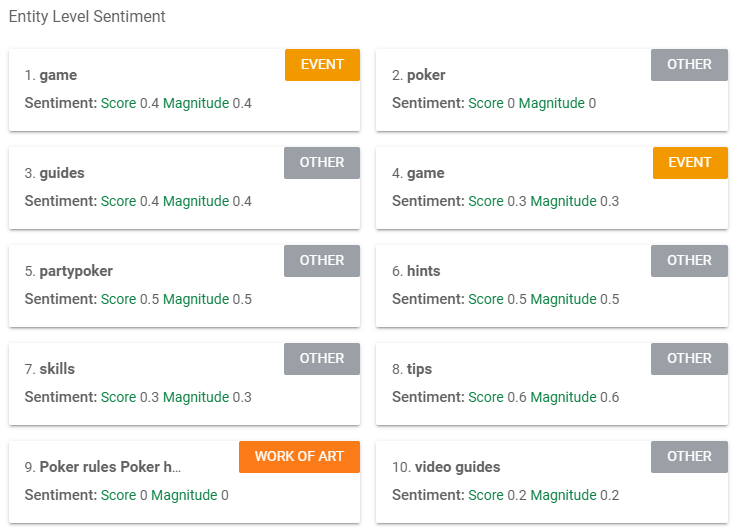This screenshot has height=530, width=737.
Task: Click the Entity Level Sentiment heading
Action: pyautogui.click(x=87, y=17)
